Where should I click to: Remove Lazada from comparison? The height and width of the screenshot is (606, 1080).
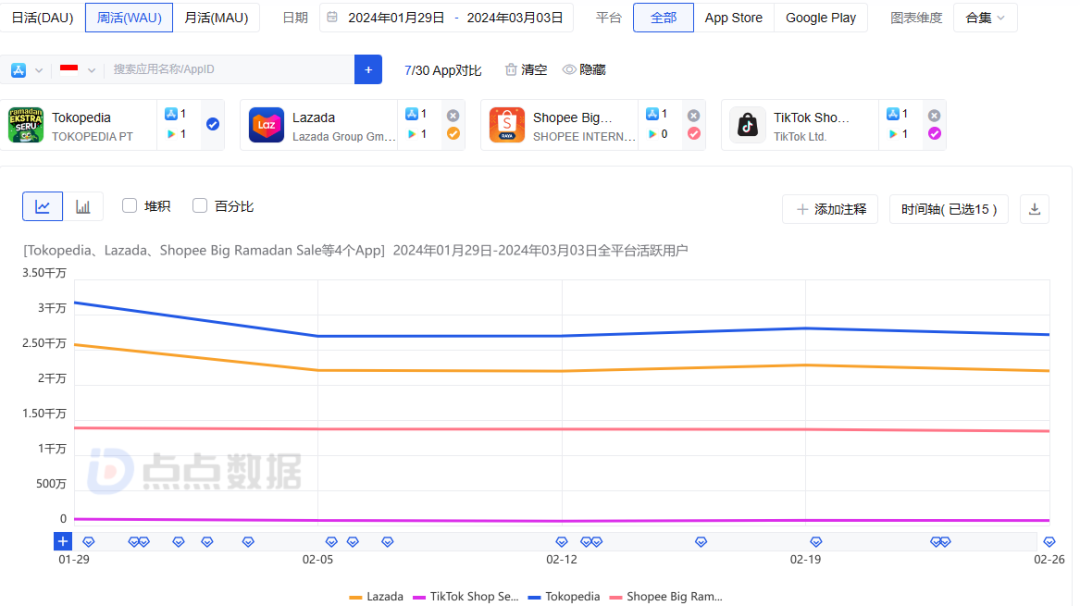453,116
